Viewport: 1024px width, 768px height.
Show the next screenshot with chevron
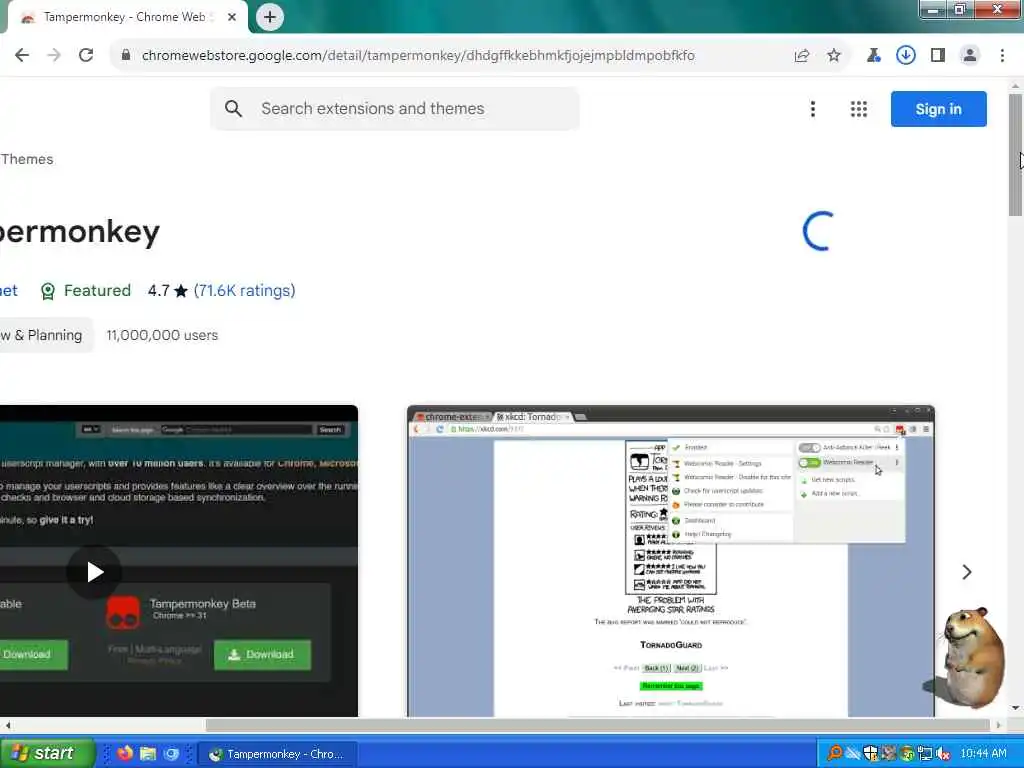click(967, 572)
